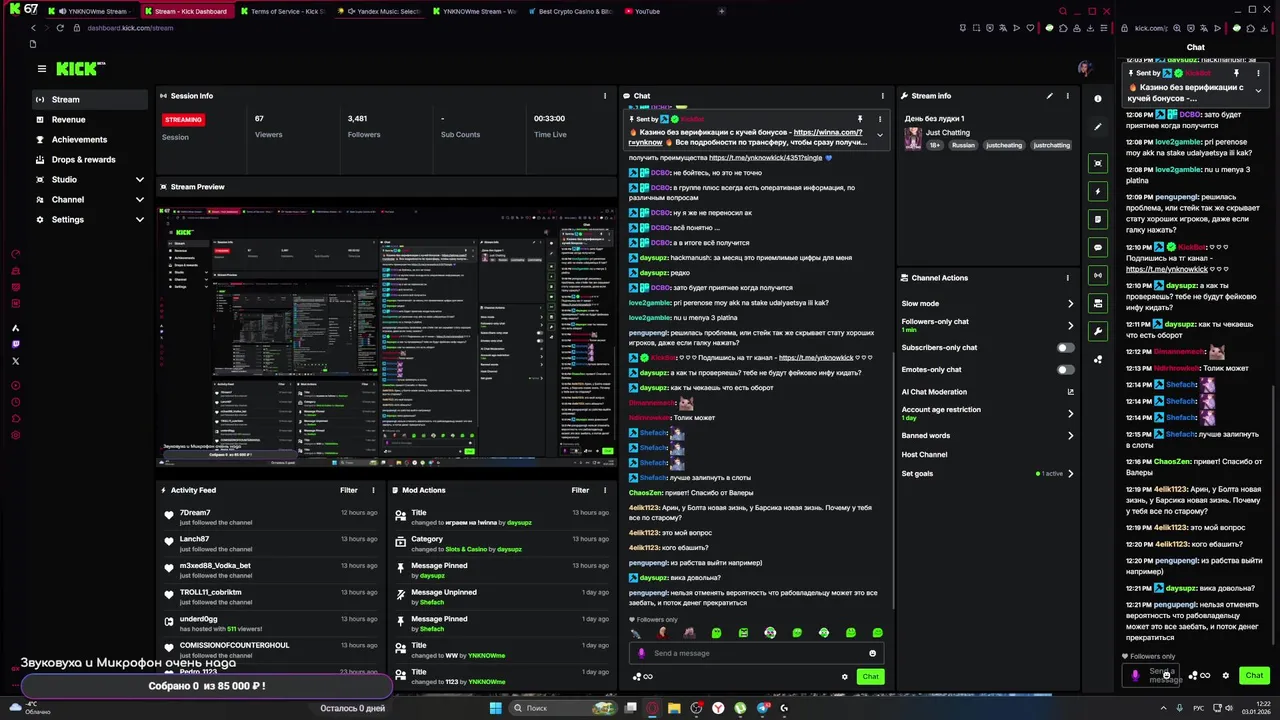Open the Drops & rewards sidebar page
Image resolution: width=1280 pixels, height=720 pixels.
coord(90,159)
